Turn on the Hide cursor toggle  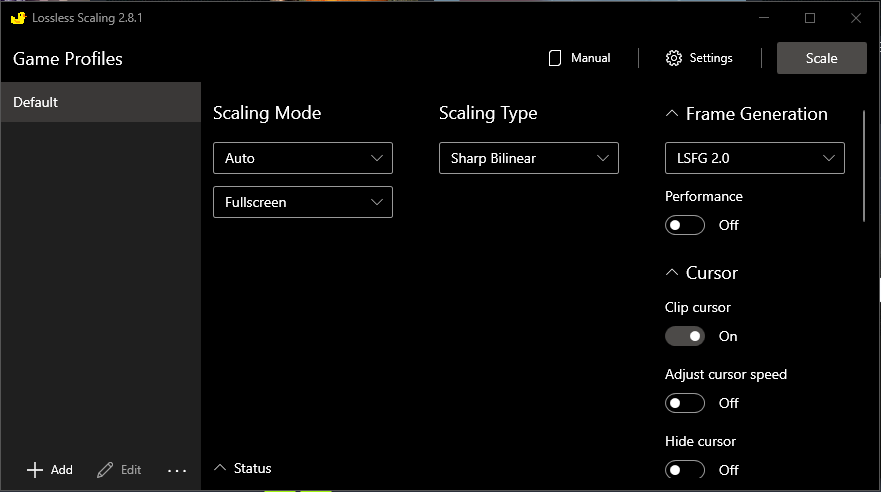(685, 470)
